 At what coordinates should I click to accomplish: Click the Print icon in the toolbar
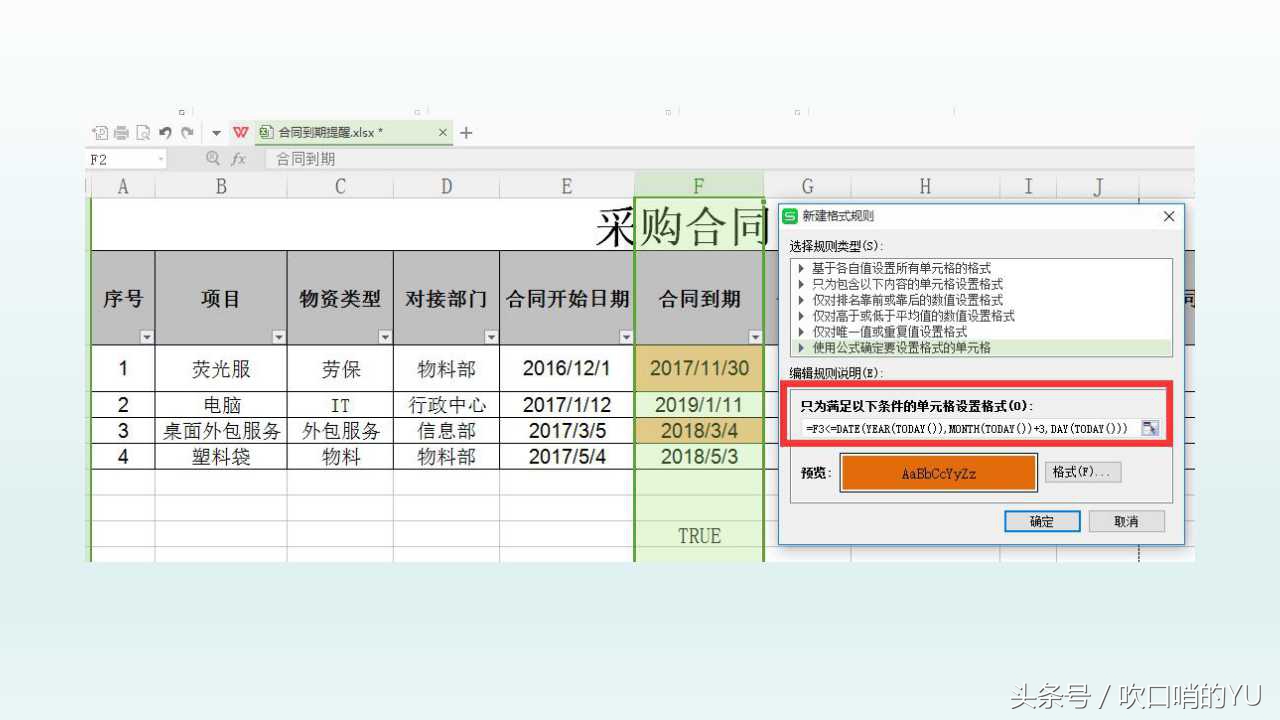pyautogui.click(x=123, y=132)
